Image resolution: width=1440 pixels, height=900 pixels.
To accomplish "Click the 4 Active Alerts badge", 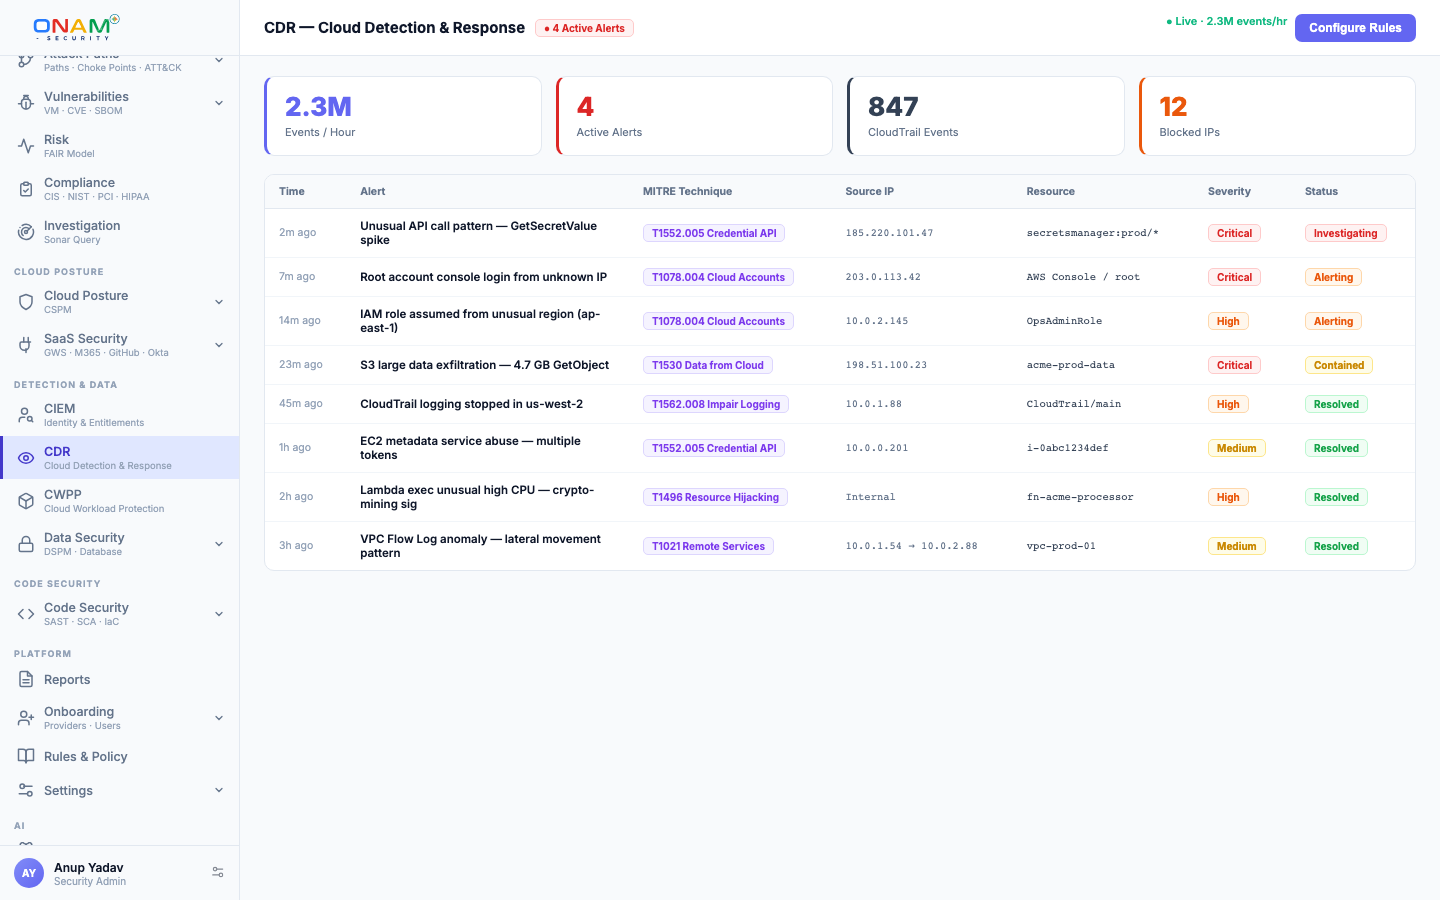I will (584, 28).
